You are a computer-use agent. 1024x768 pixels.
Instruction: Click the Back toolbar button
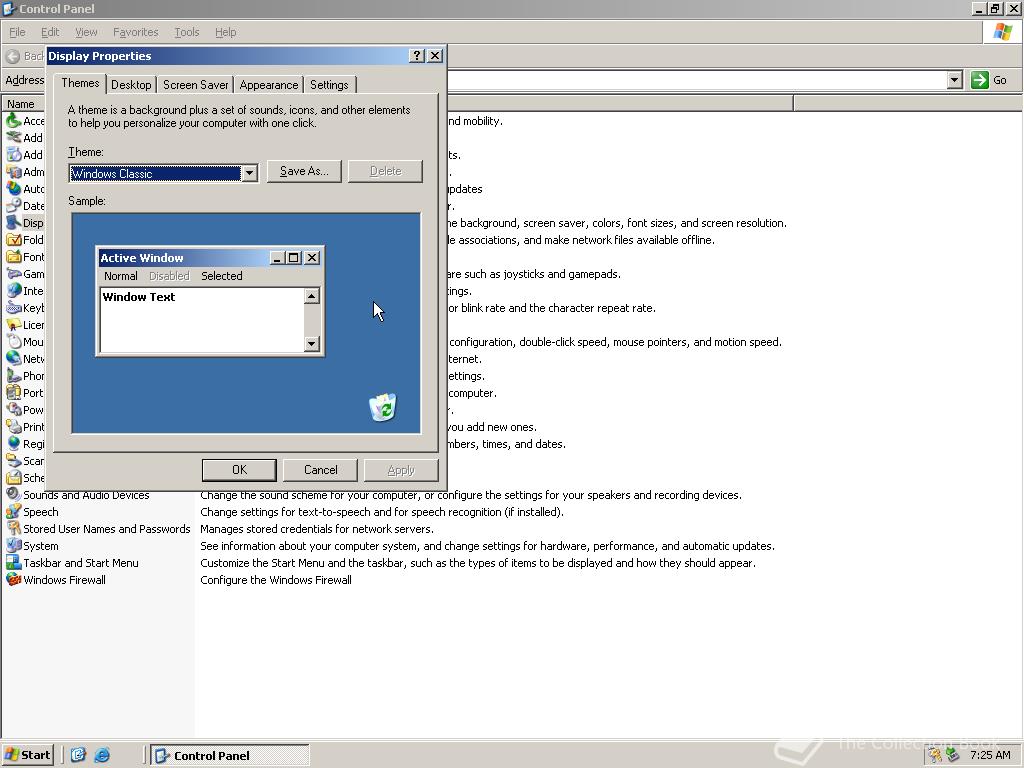[24, 56]
